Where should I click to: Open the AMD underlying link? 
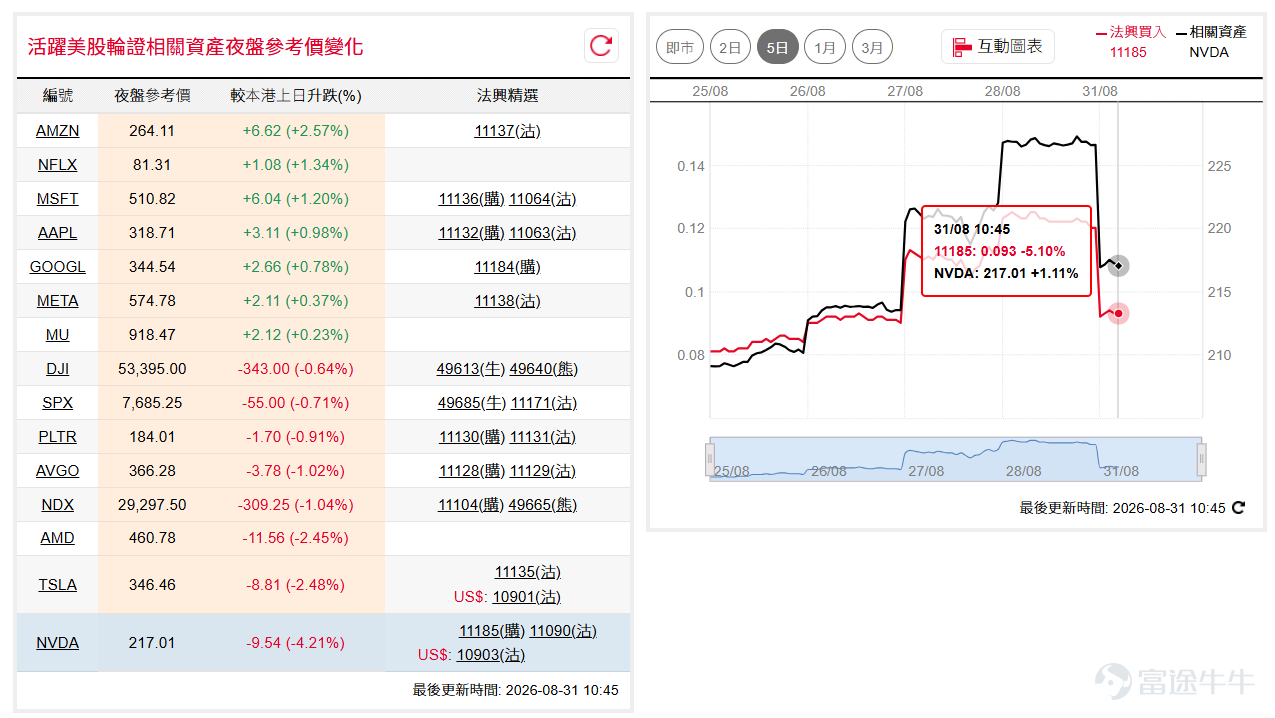(57, 538)
